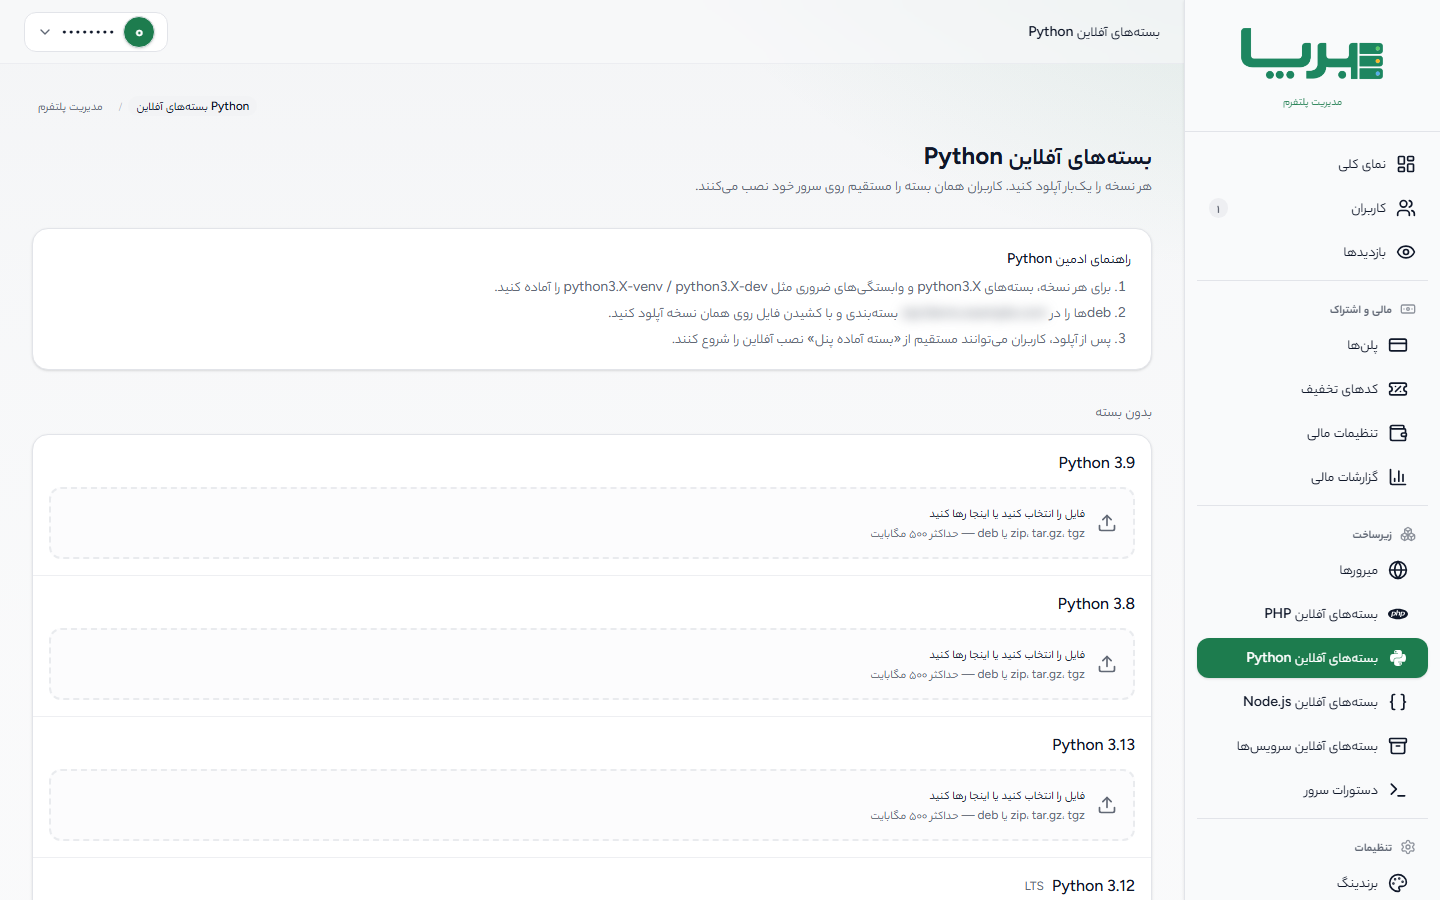Screen dimensions: 1440x900
Task: Click the میرورها globe icon
Action: coord(1398,570)
